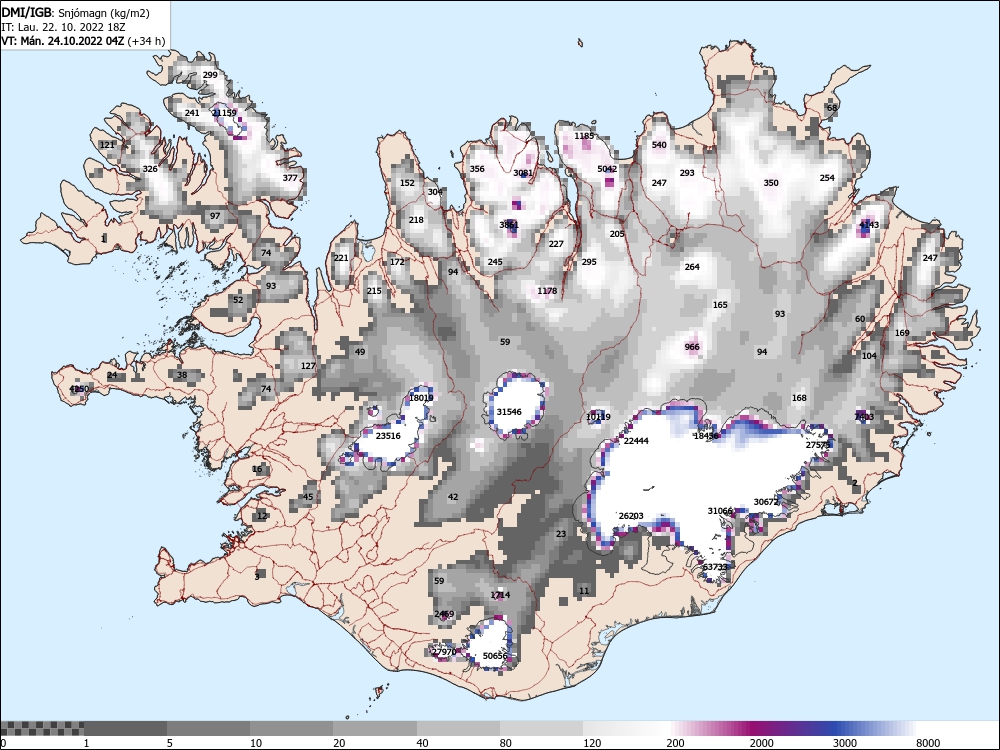Screen dimensions: 1000x750
Task: Click the 'DMI/IGB: Snjómagn (kg/m2)' title text
Action: [x=76, y=12]
